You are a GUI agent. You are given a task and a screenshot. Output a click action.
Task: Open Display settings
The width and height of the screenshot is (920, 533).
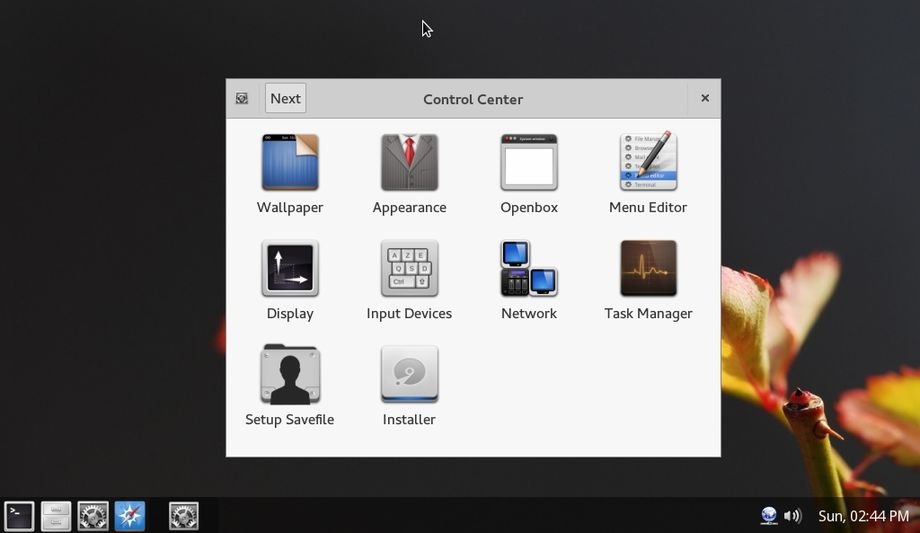[290, 269]
